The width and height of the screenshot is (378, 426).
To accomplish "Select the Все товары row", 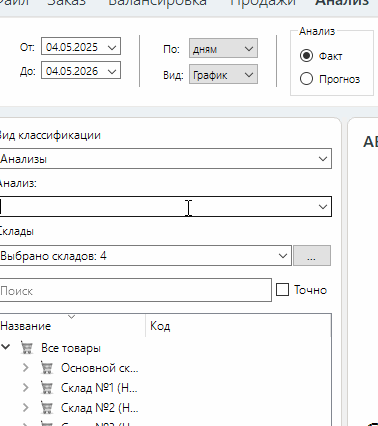I will (x=165, y=348).
